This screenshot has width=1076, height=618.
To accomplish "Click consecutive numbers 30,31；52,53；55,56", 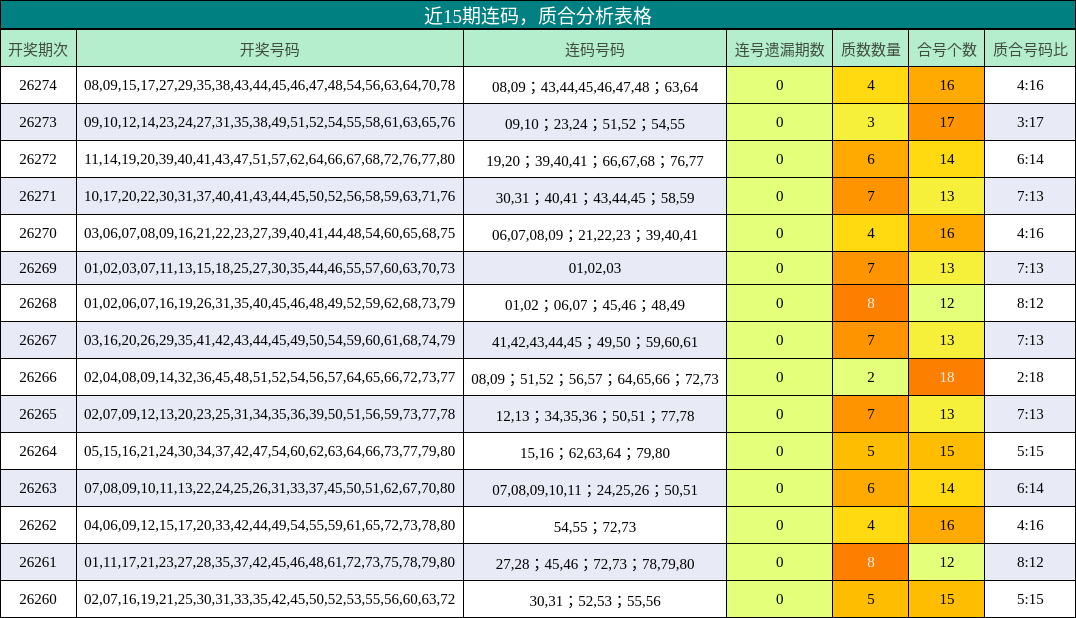I will click(x=595, y=601).
